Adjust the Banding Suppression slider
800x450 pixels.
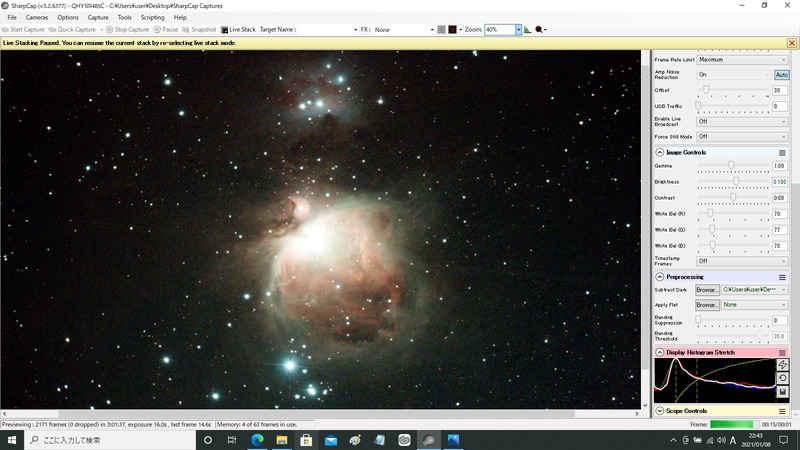[x=698, y=320]
